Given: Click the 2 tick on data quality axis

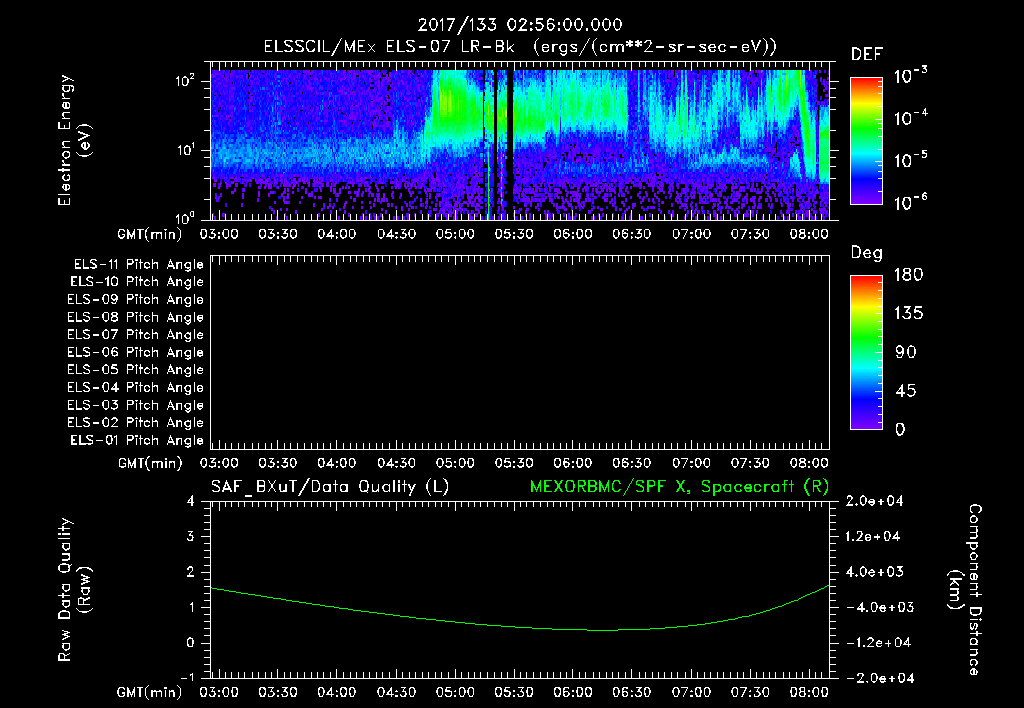Looking at the screenshot, I should click(x=190, y=572).
